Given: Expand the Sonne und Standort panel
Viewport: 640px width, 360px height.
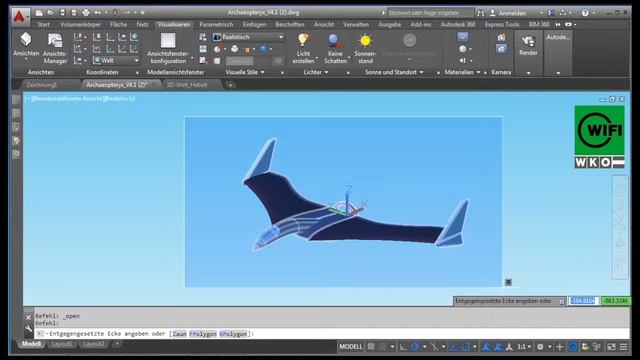Looking at the screenshot, I should pos(394,72).
